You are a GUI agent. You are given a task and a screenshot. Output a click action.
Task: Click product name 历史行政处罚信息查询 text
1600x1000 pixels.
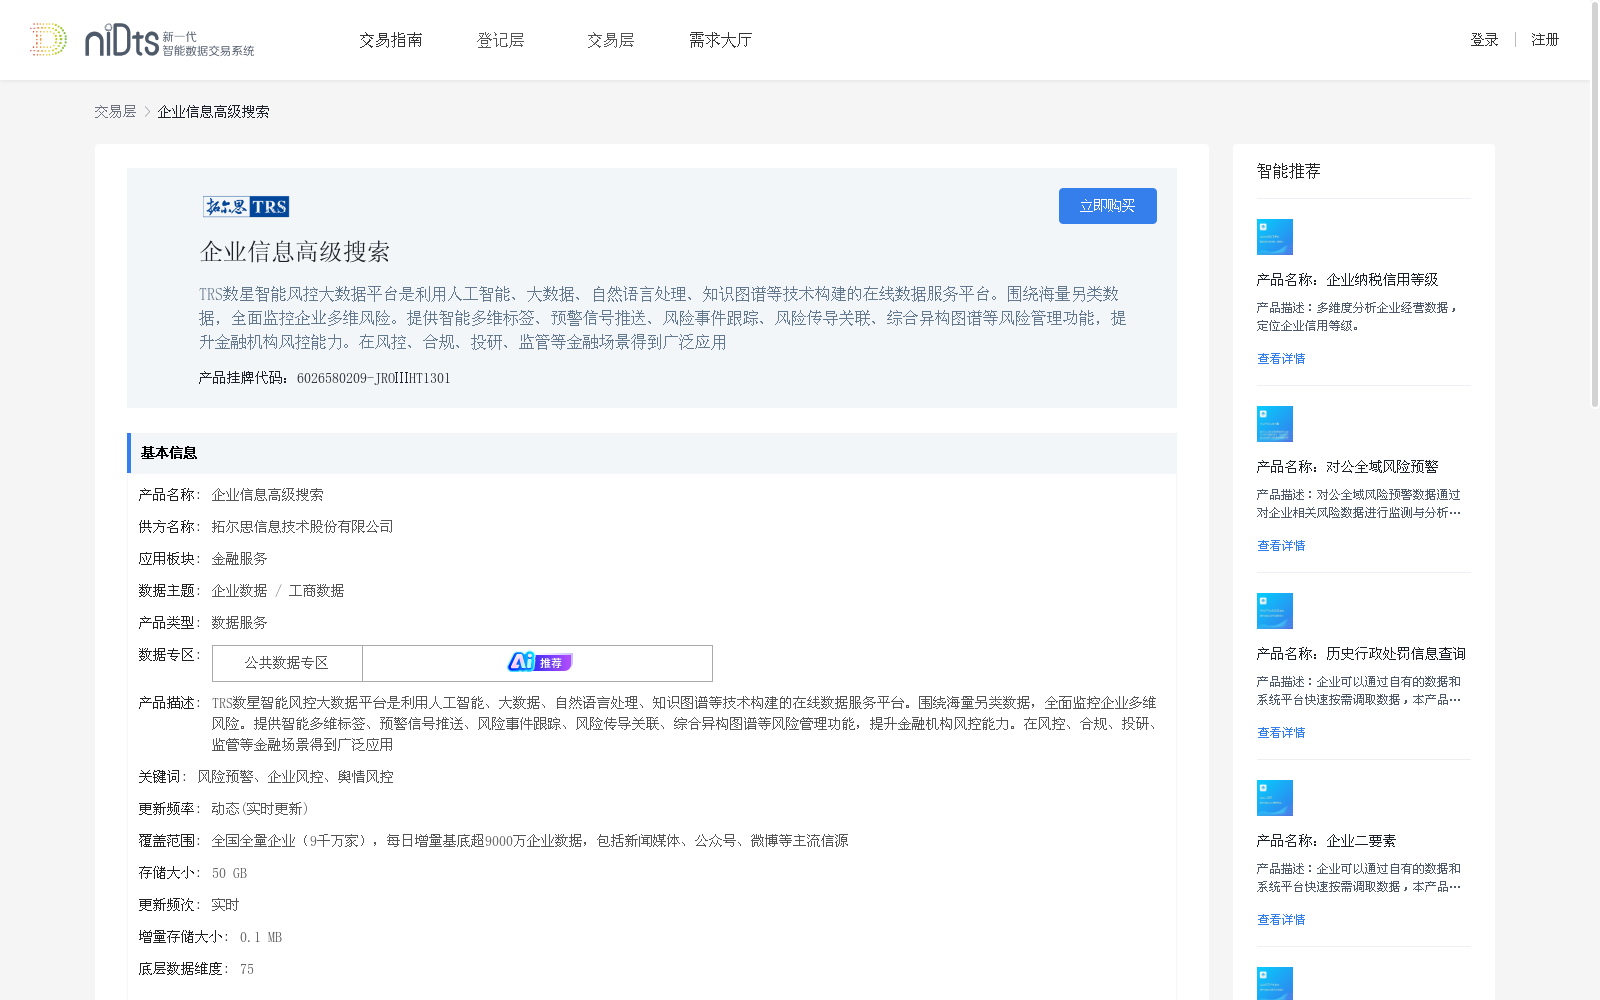click(1396, 654)
